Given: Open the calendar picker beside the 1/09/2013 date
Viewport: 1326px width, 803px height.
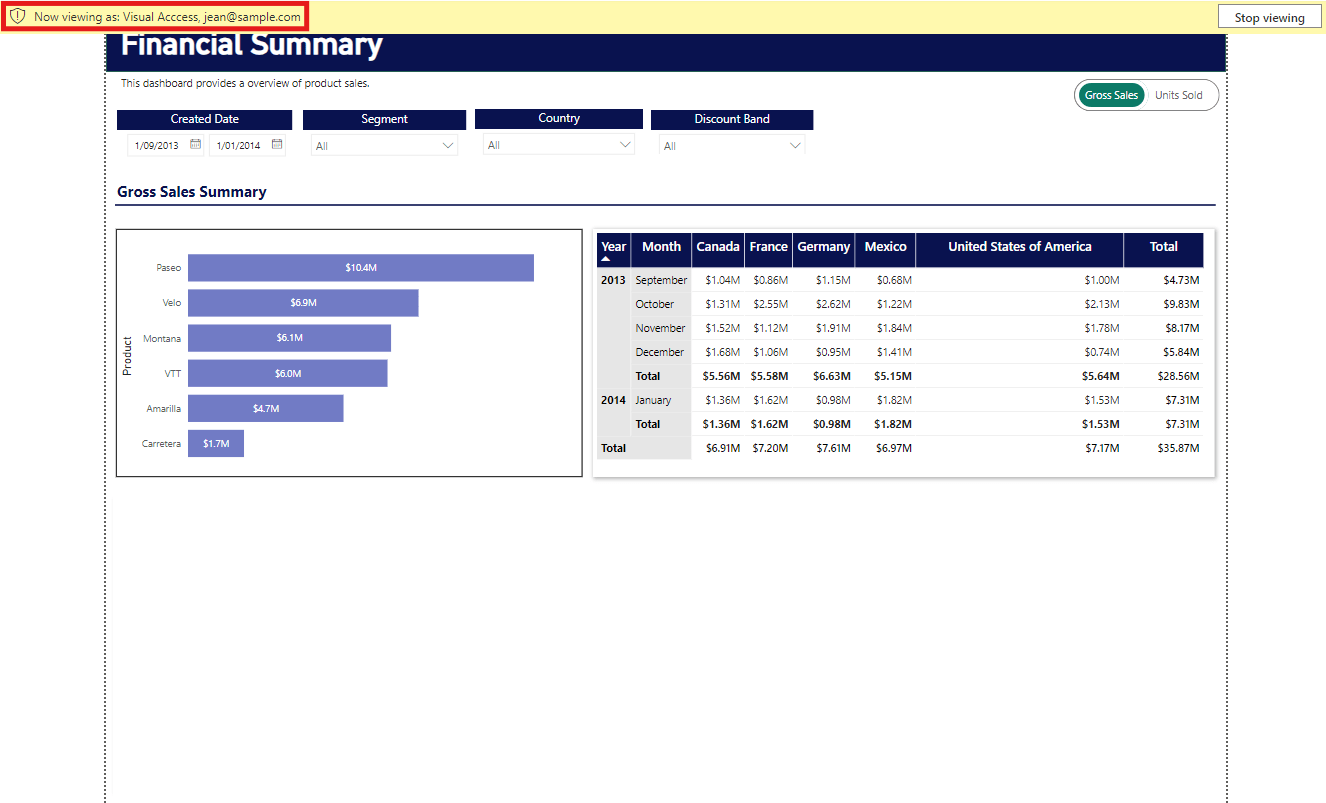Looking at the screenshot, I should [196, 145].
